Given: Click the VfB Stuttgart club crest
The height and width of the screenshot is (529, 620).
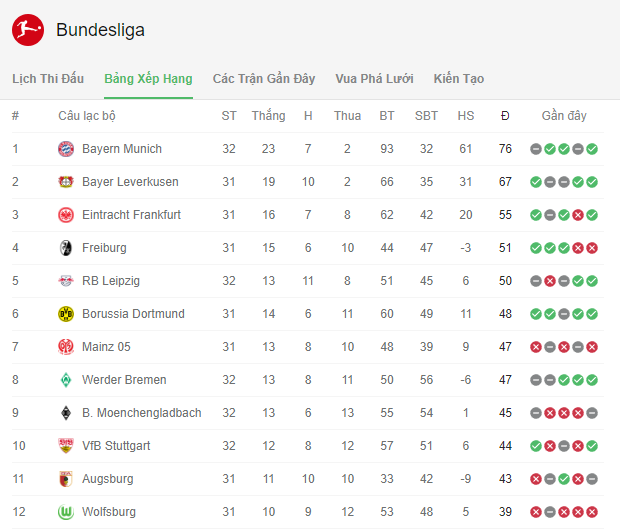Looking at the screenshot, I should [x=66, y=446].
